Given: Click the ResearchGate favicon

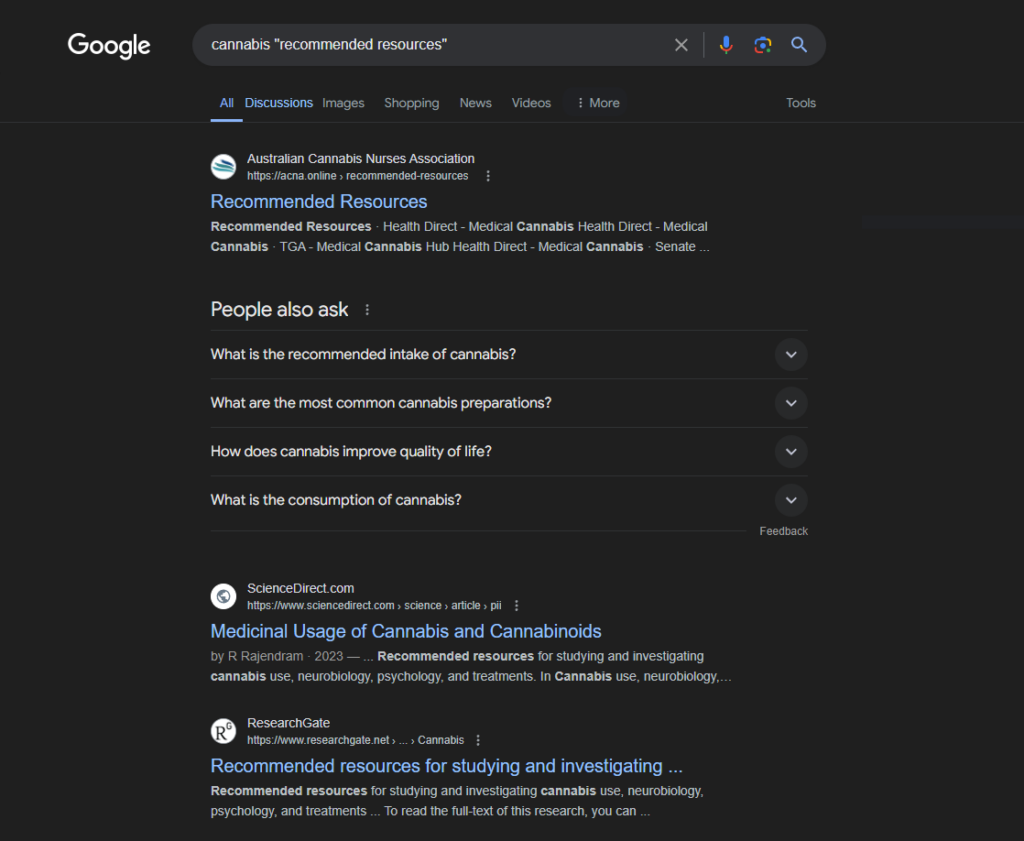Looking at the screenshot, I should pos(222,731).
